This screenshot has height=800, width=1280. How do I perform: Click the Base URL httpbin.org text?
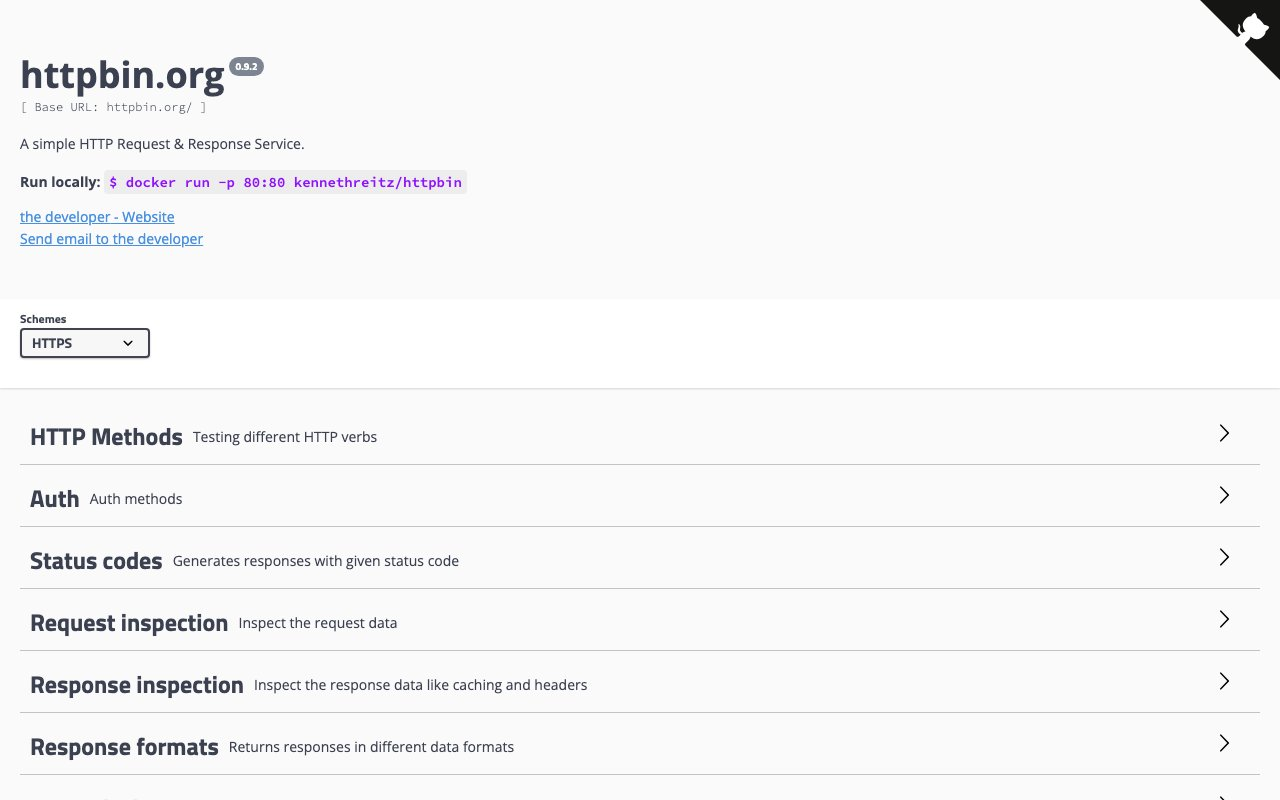113,107
